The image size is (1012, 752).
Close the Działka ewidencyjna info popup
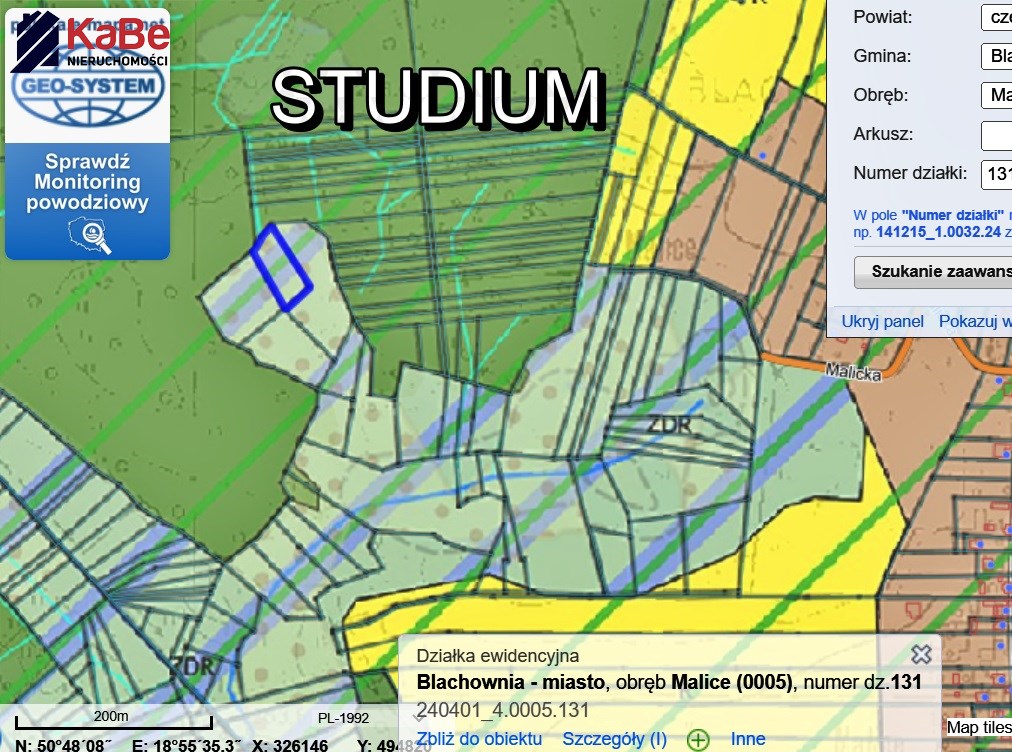click(921, 655)
